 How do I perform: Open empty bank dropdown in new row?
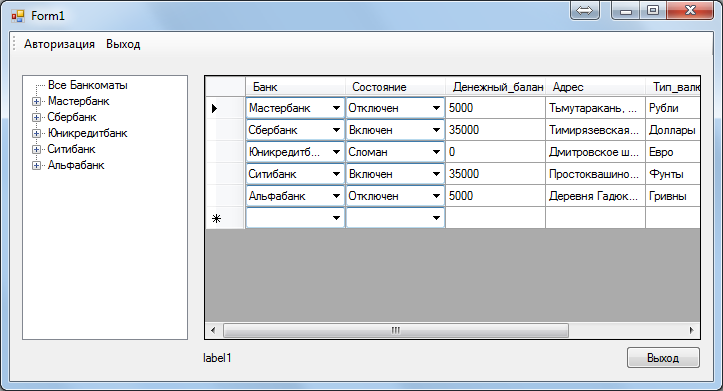(336, 218)
